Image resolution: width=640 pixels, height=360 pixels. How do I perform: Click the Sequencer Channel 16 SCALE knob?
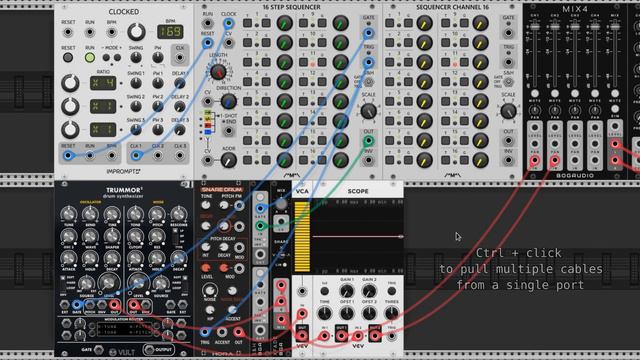coord(508,111)
